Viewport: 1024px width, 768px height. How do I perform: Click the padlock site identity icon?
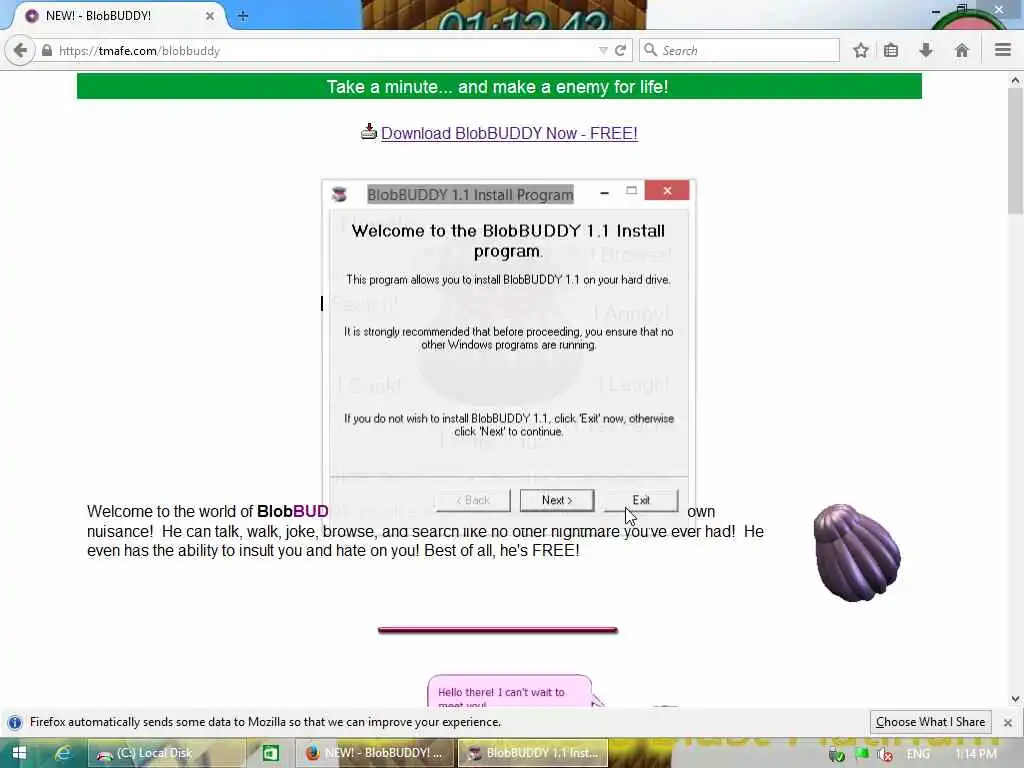pos(47,50)
